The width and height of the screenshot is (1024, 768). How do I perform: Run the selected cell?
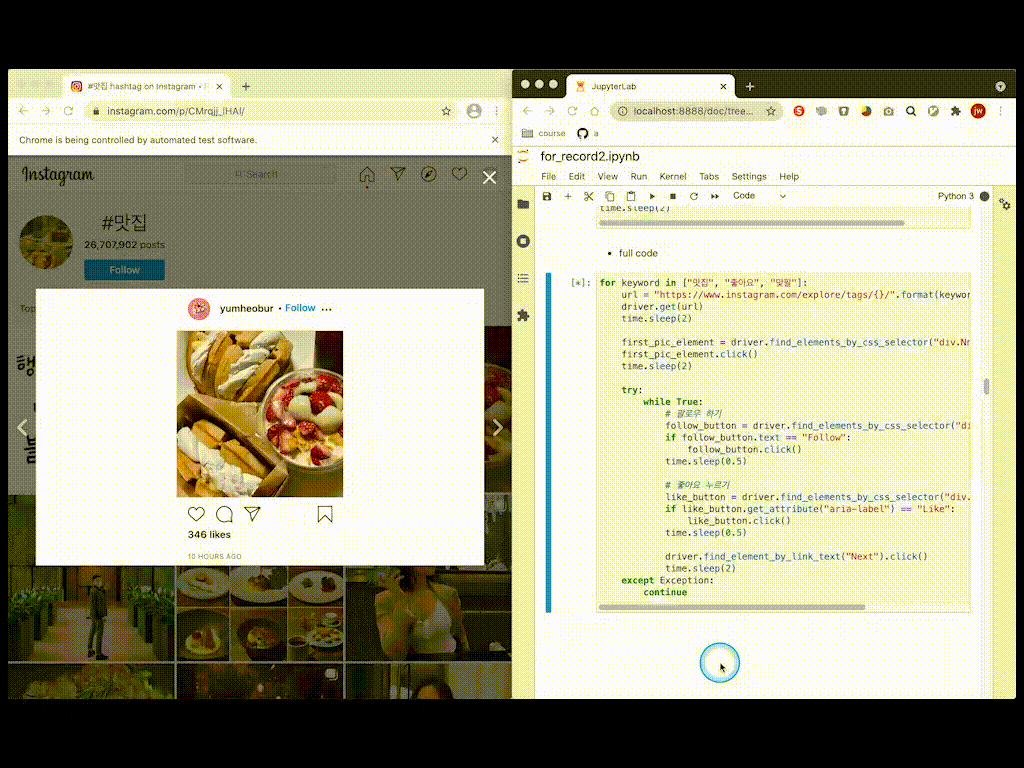coord(652,196)
